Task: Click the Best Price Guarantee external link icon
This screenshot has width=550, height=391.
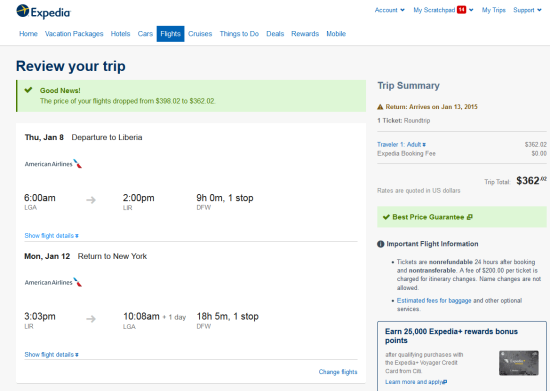Action: [470, 217]
